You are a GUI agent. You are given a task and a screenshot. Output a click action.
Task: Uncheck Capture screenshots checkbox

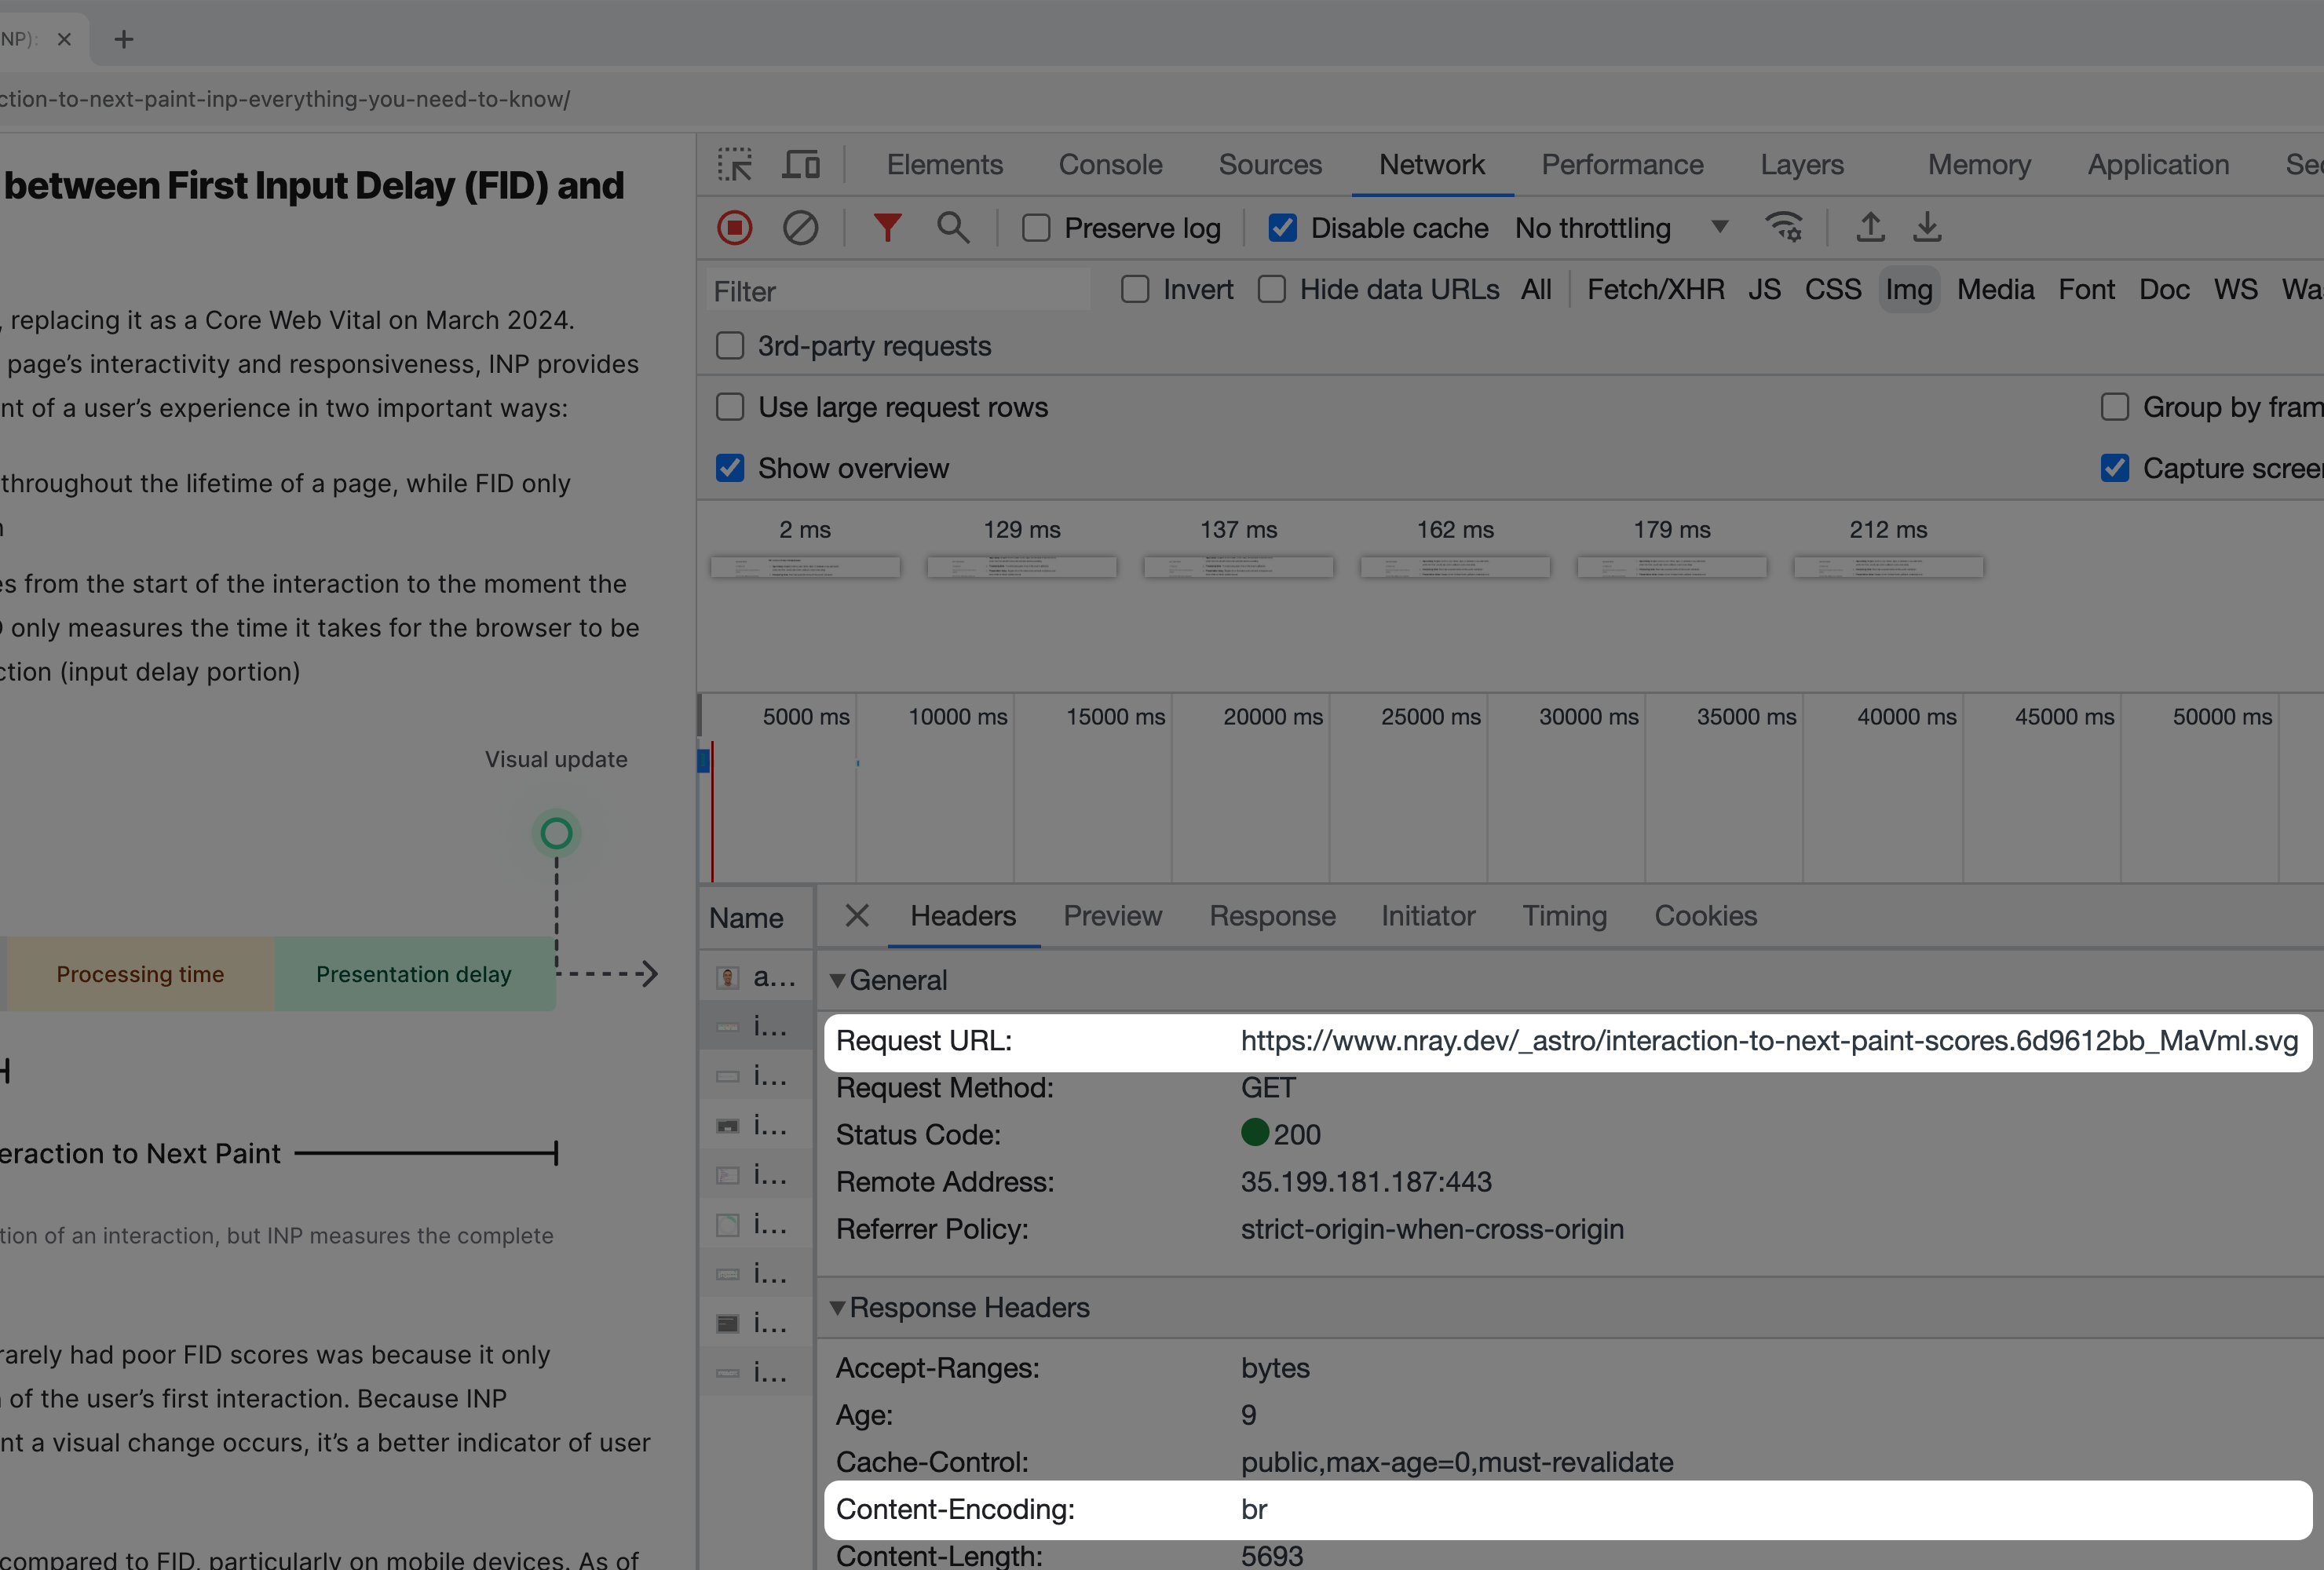[x=2114, y=468]
